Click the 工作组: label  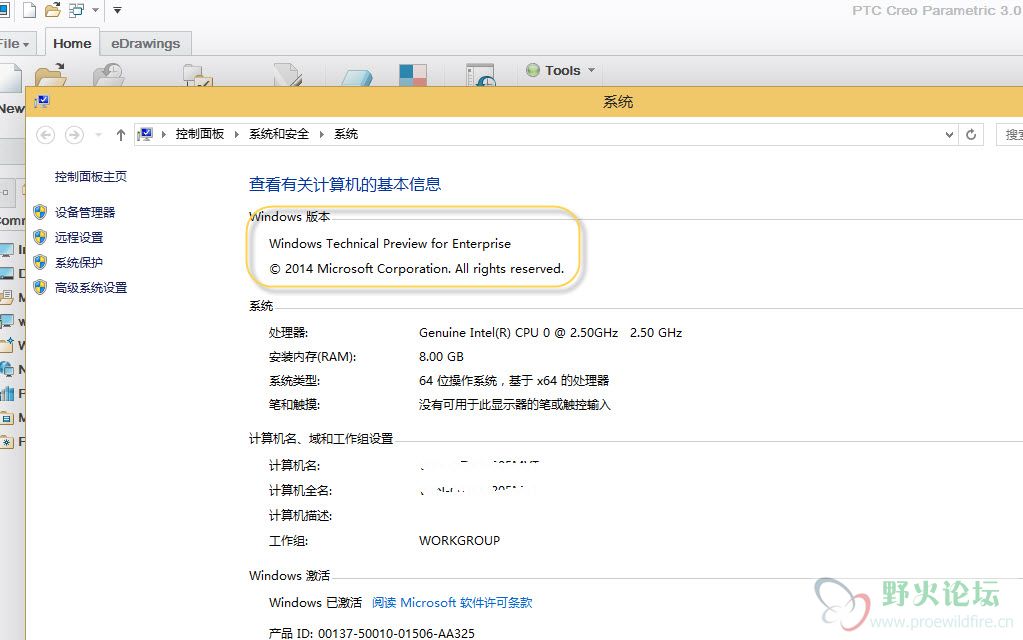pos(288,540)
